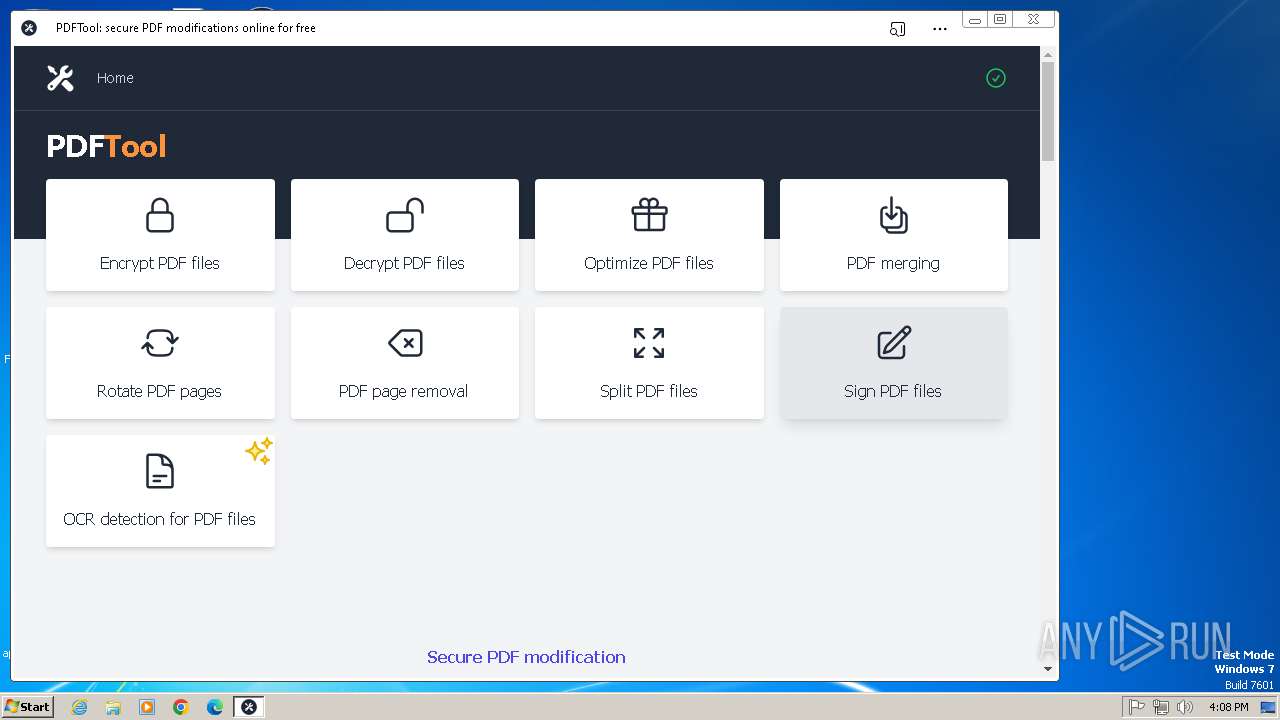
Task: Open the PDF merging label
Action: click(x=893, y=263)
